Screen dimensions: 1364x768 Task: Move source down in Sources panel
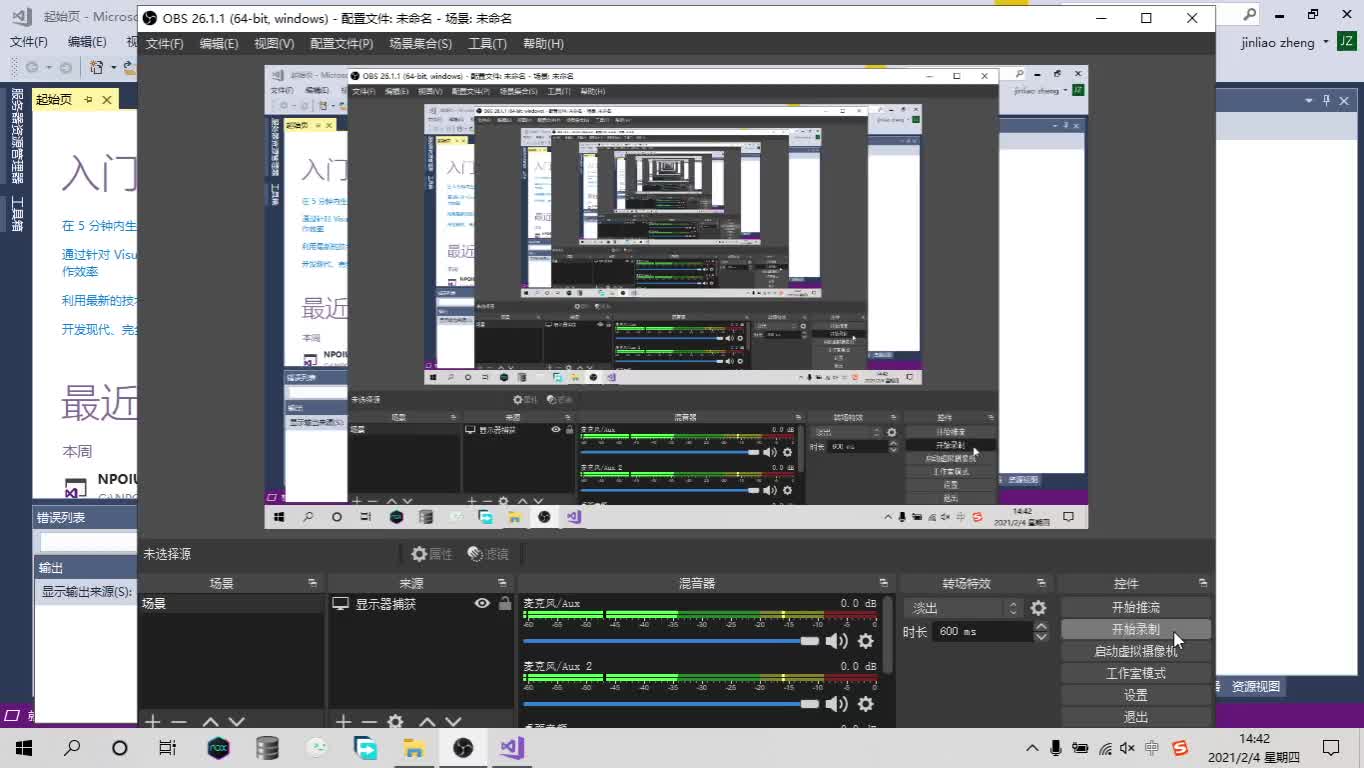coord(453,722)
